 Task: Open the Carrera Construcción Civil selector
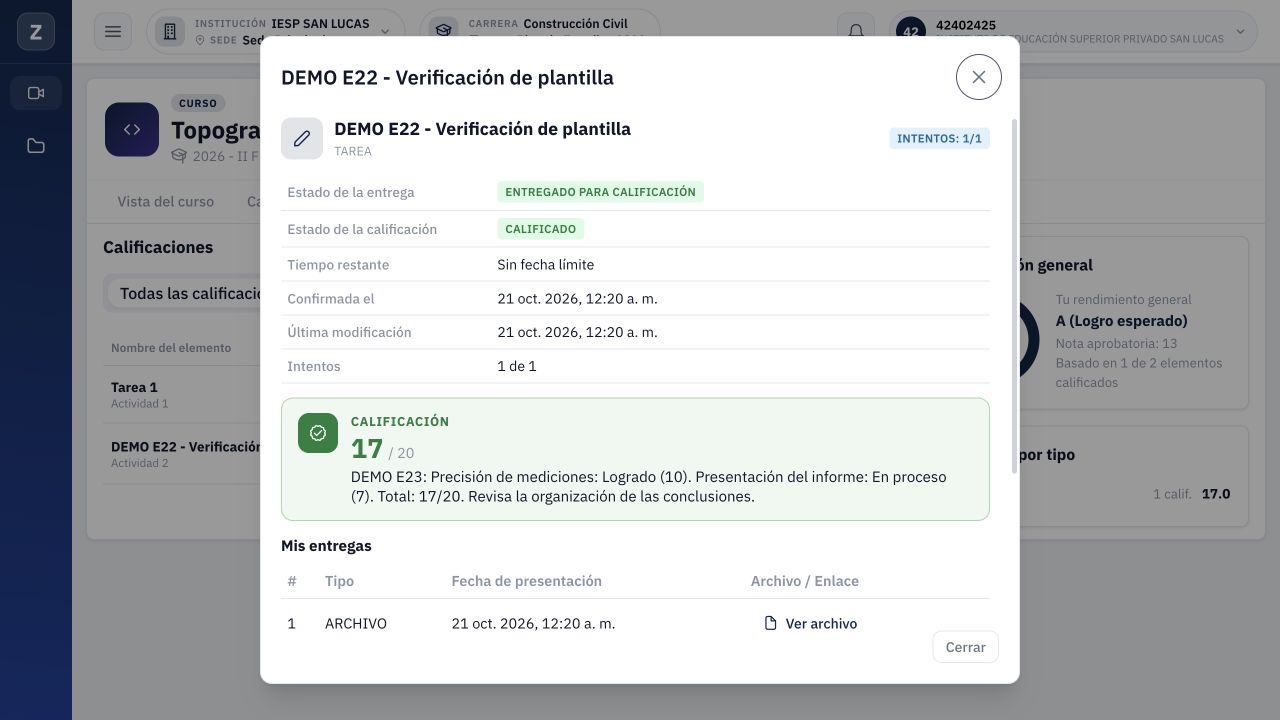pos(540,32)
